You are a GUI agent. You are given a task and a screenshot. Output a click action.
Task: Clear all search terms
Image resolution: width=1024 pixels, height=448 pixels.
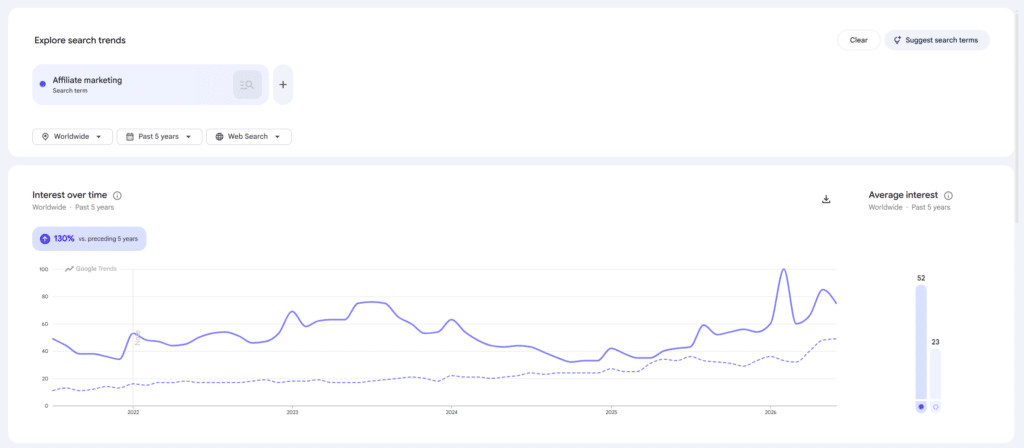click(859, 40)
